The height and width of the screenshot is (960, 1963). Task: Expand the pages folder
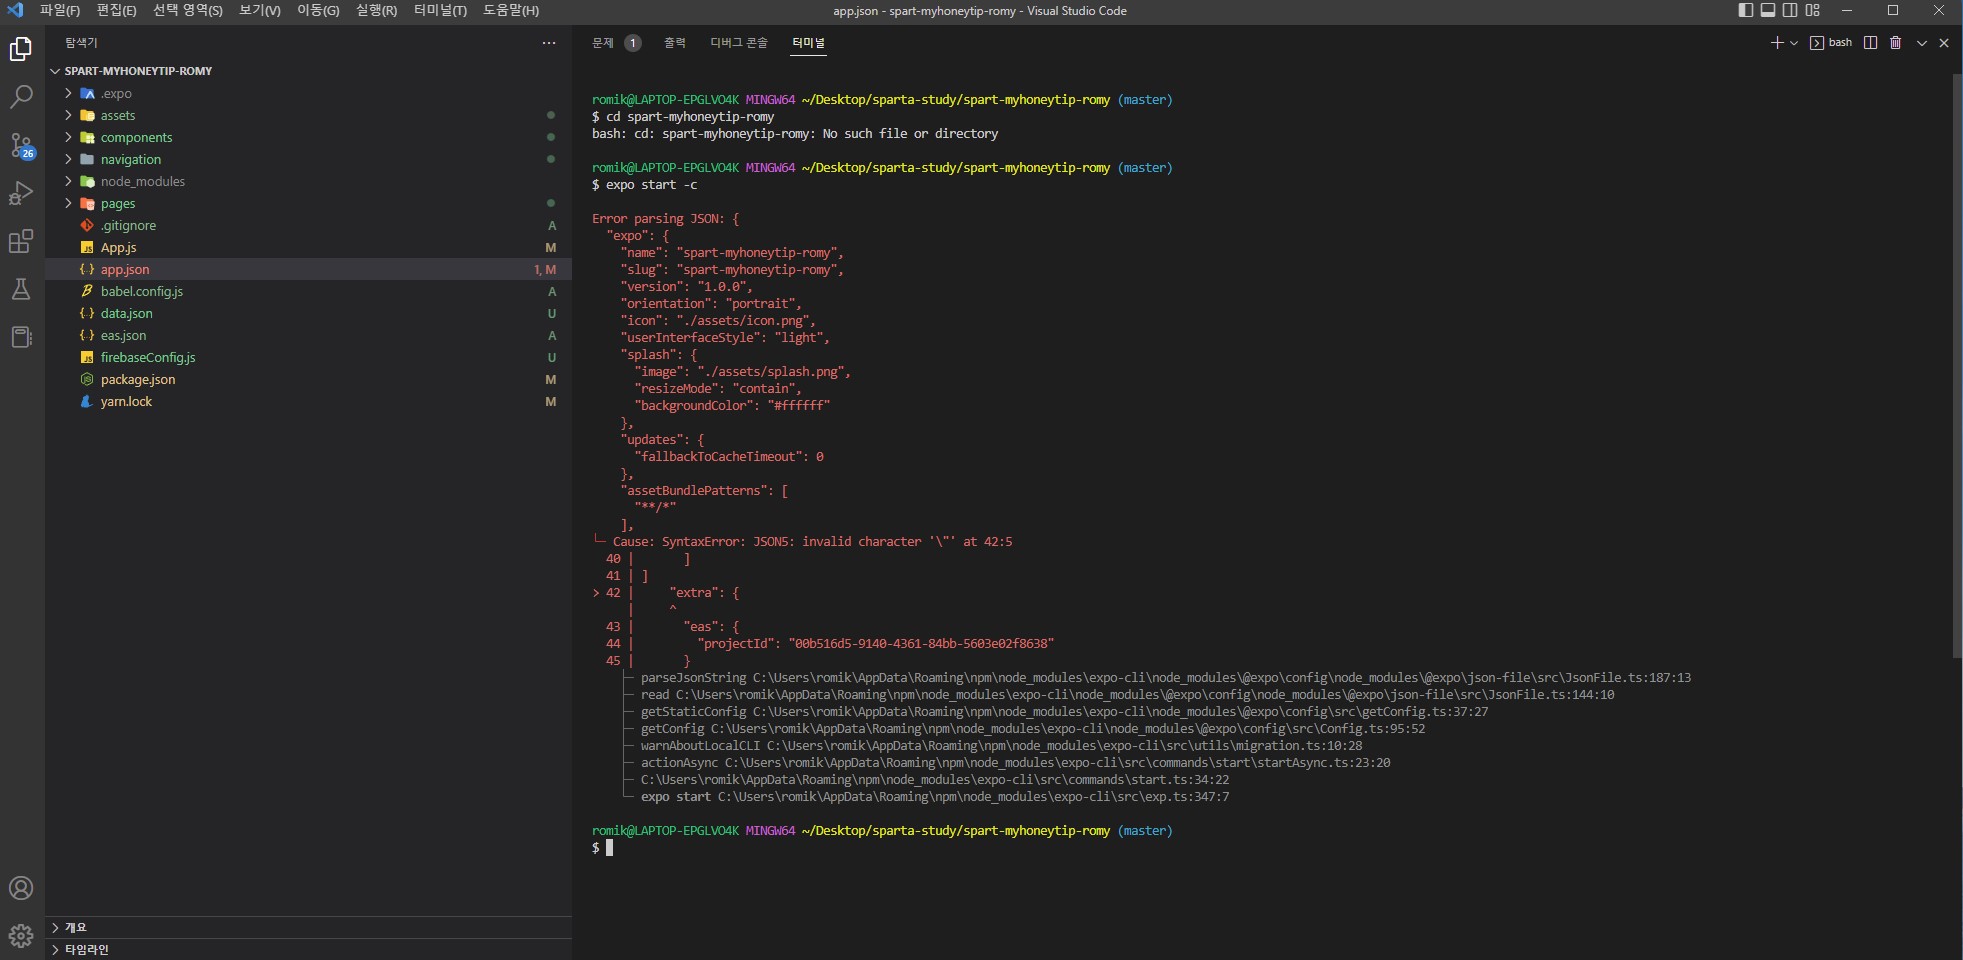tap(309, 203)
